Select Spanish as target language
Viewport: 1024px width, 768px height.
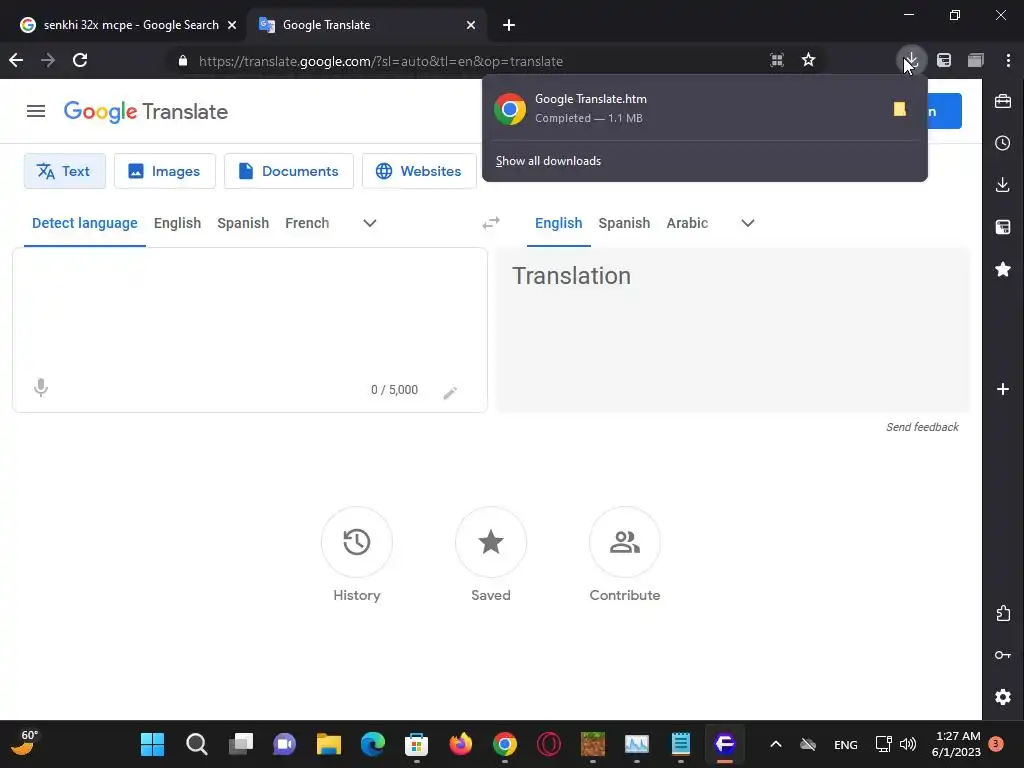(624, 223)
